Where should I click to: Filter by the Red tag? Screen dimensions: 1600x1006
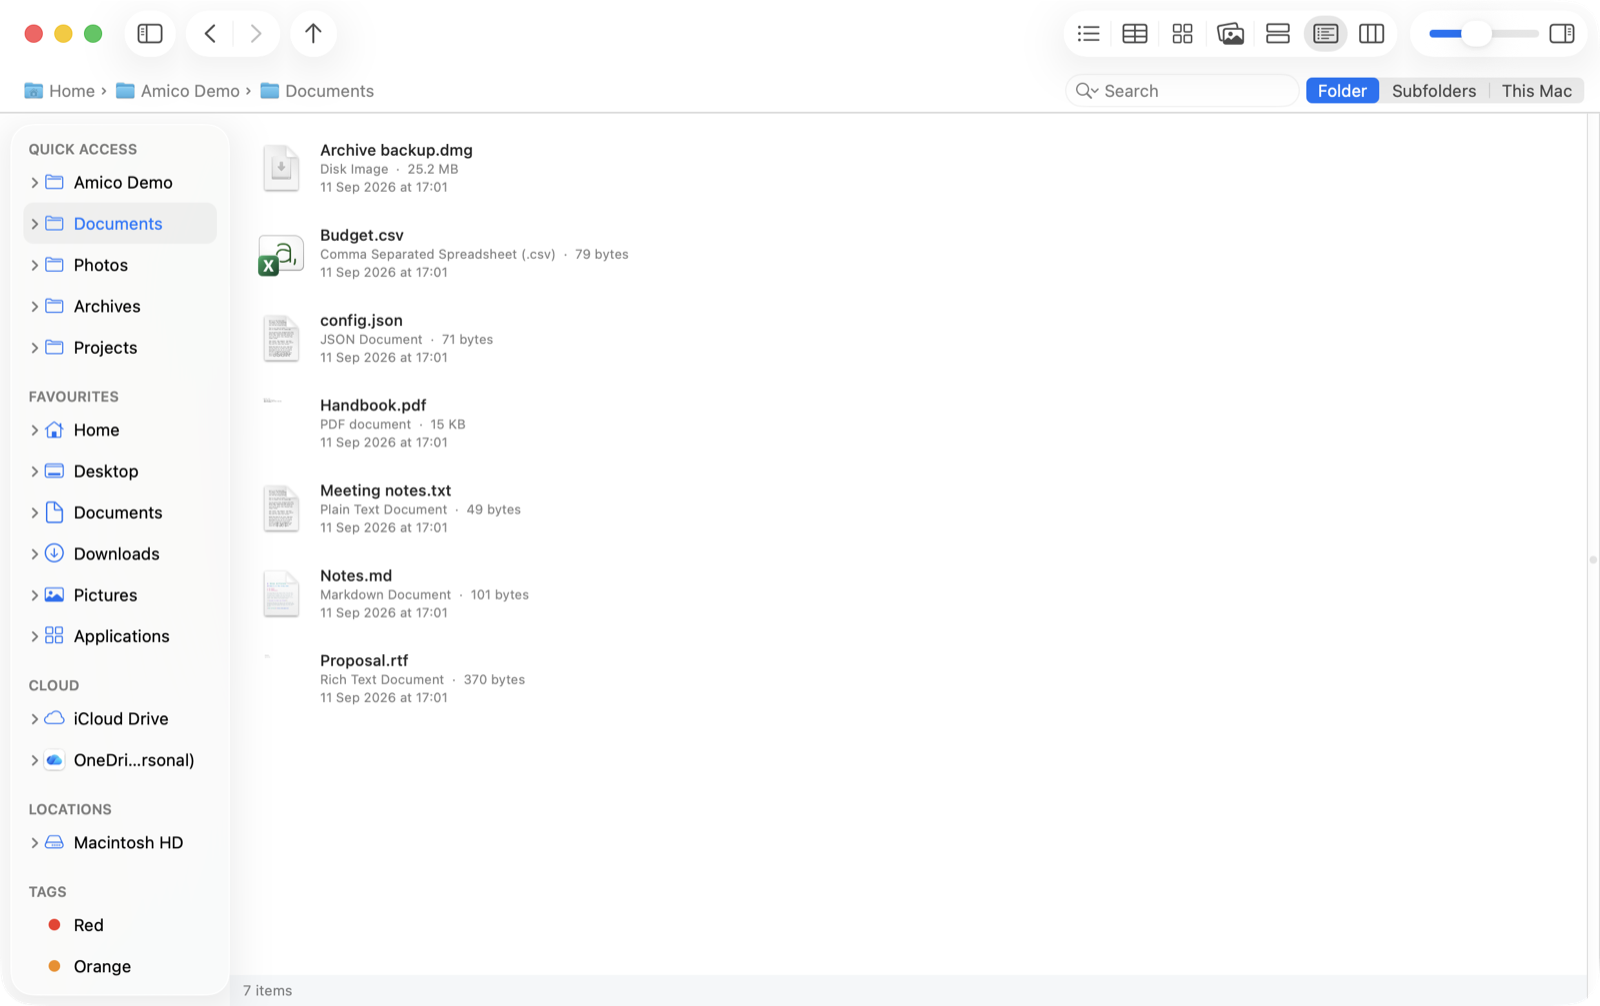coord(120,925)
